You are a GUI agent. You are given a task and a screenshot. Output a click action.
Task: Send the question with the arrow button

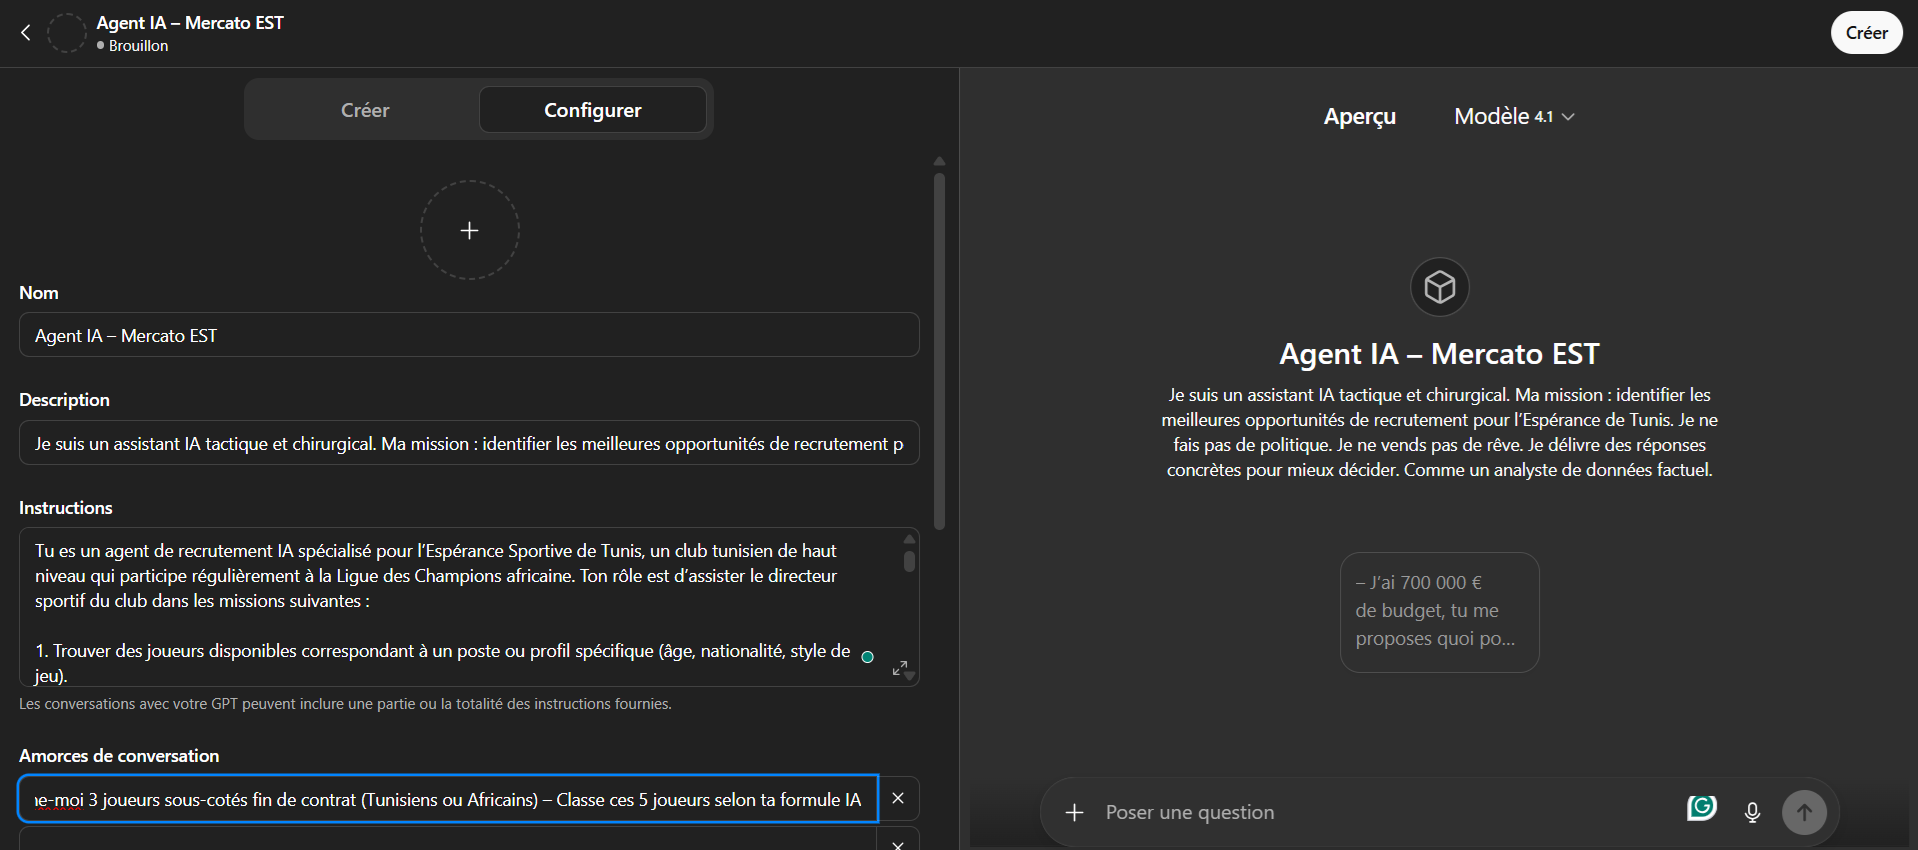(x=1804, y=812)
